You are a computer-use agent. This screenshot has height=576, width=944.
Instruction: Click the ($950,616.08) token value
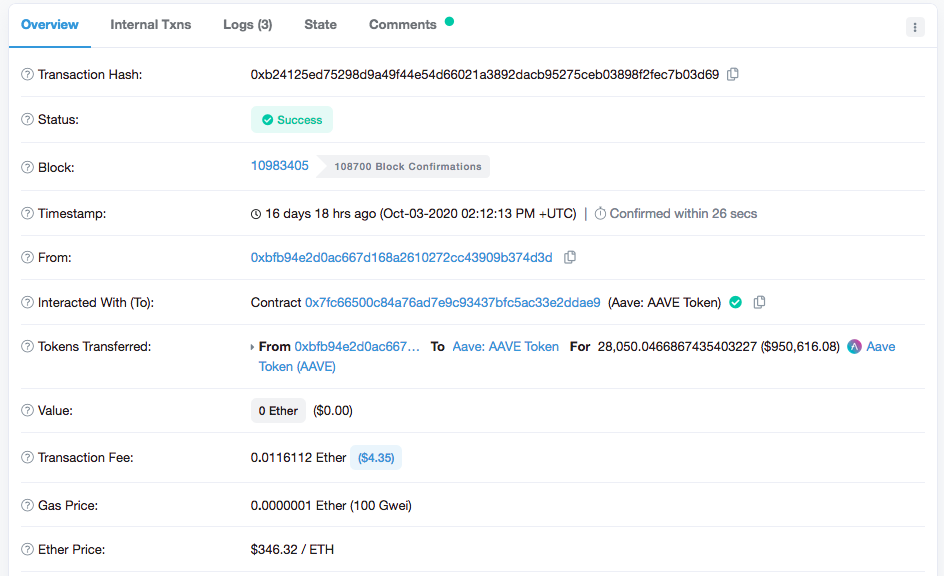click(x=800, y=347)
